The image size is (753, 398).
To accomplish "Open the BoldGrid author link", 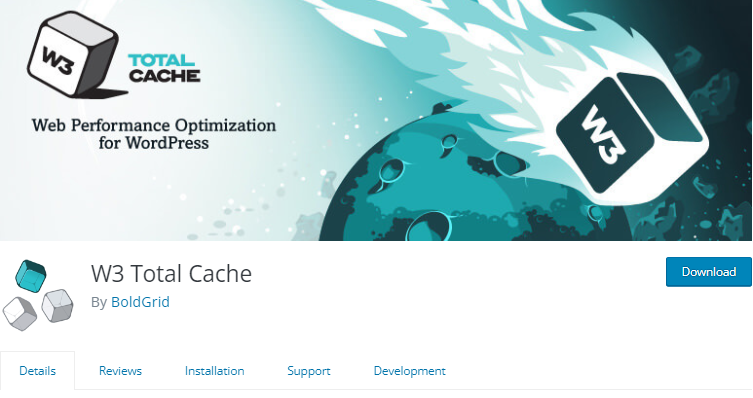I will [x=140, y=302].
